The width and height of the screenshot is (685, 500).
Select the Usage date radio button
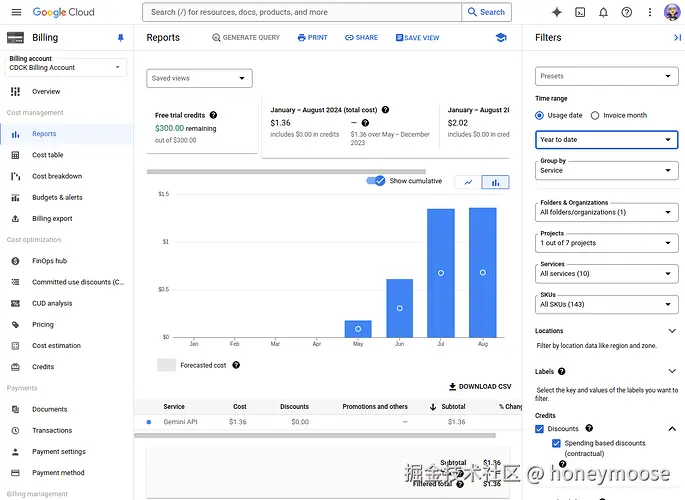pyautogui.click(x=539, y=115)
